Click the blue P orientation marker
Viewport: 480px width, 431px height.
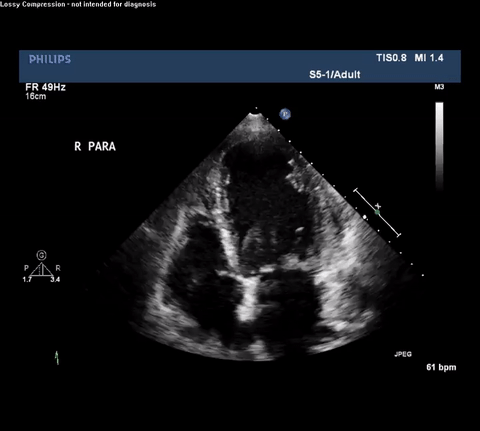[285, 114]
